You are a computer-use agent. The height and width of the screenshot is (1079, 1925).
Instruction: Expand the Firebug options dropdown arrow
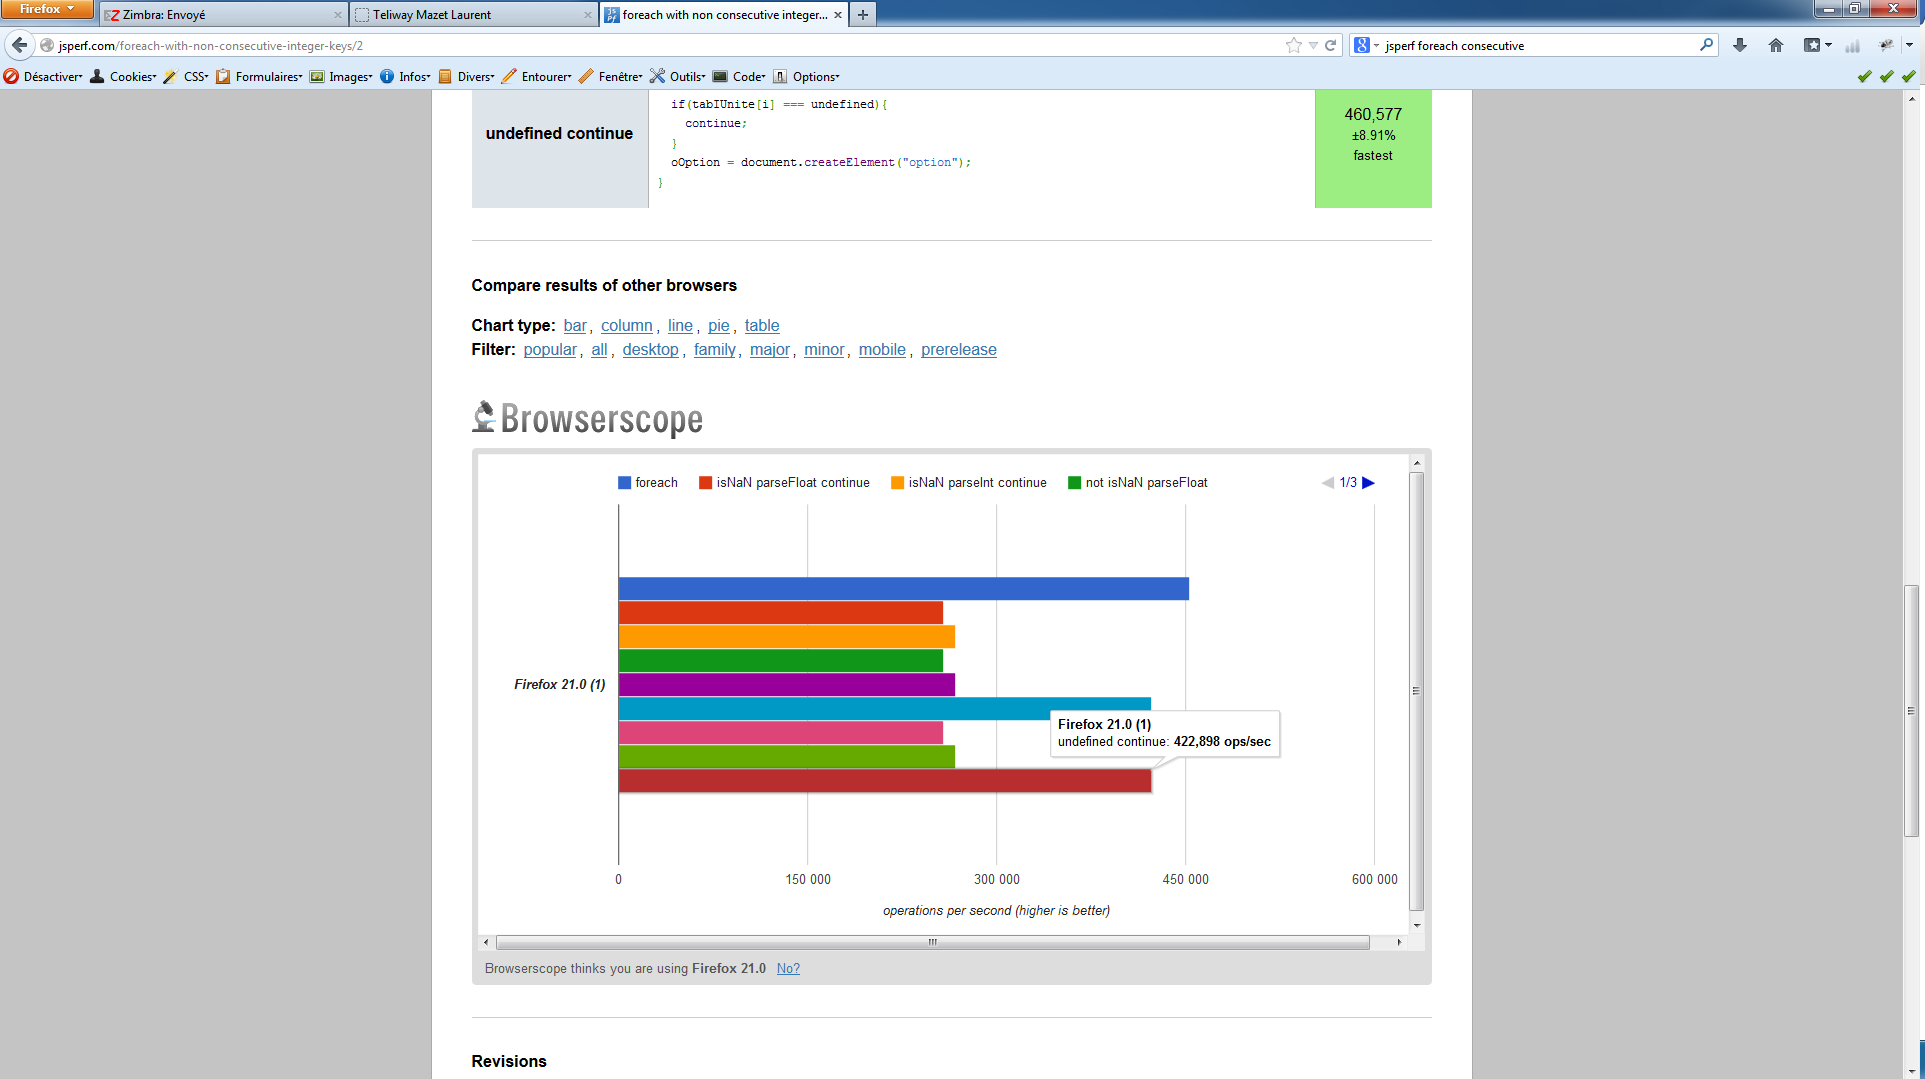(1909, 45)
